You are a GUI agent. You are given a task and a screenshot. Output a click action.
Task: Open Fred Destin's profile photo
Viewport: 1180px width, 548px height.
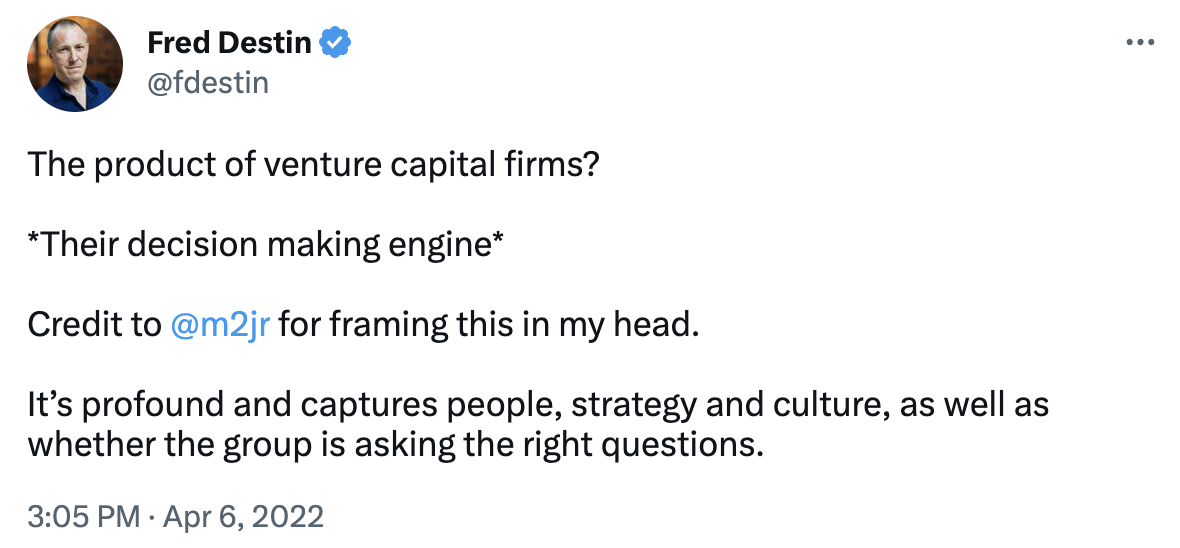pyautogui.click(x=69, y=63)
